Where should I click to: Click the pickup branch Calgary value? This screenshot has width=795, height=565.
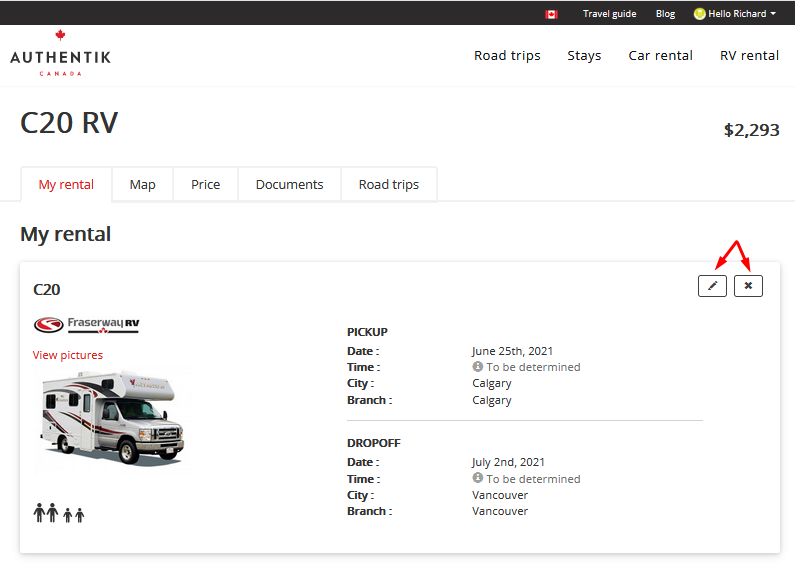click(x=491, y=400)
